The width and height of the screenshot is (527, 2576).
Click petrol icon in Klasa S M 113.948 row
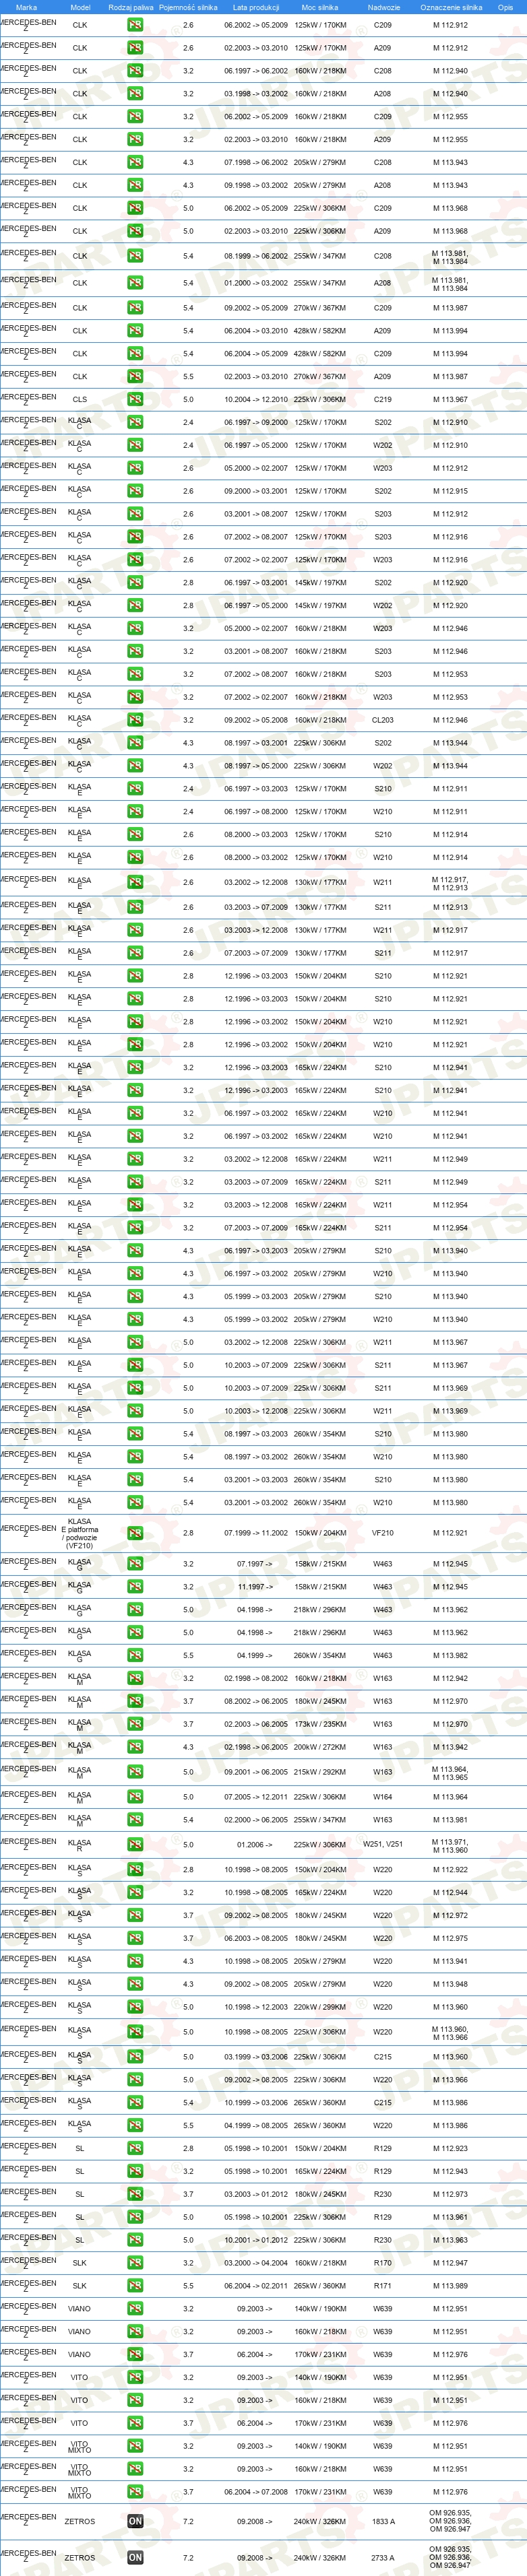(x=135, y=1985)
